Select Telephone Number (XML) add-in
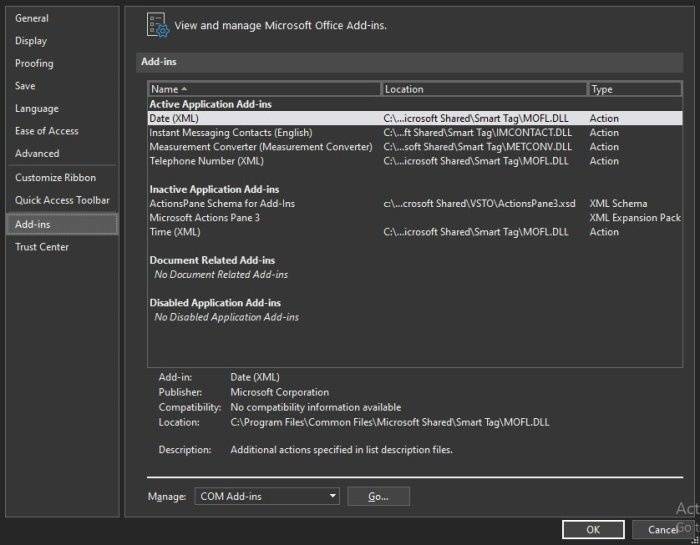Screen dimensions: 700x545 (x=415, y=161)
